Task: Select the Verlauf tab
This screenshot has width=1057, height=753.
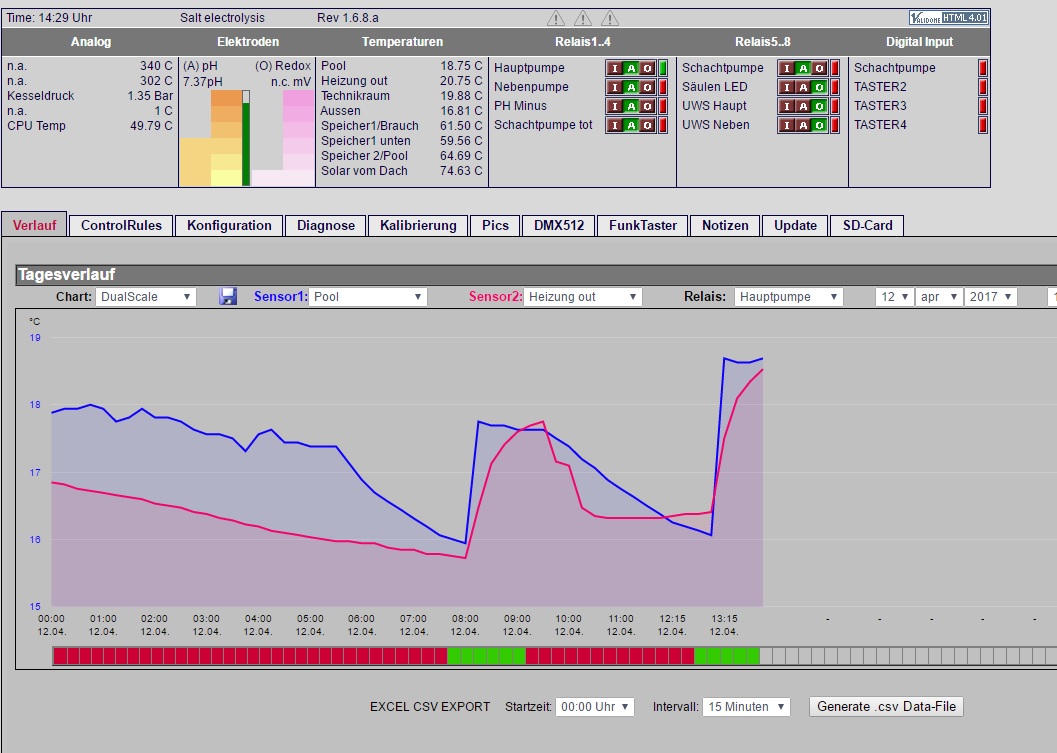Action: coord(34,225)
